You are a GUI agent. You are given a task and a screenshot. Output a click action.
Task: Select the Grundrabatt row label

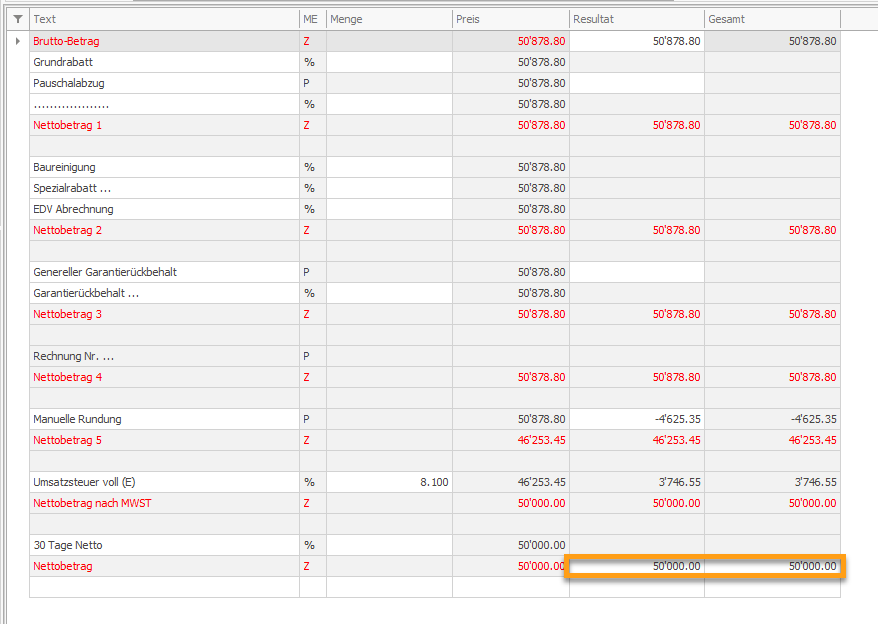pyautogui.click(x=164, y=62)
